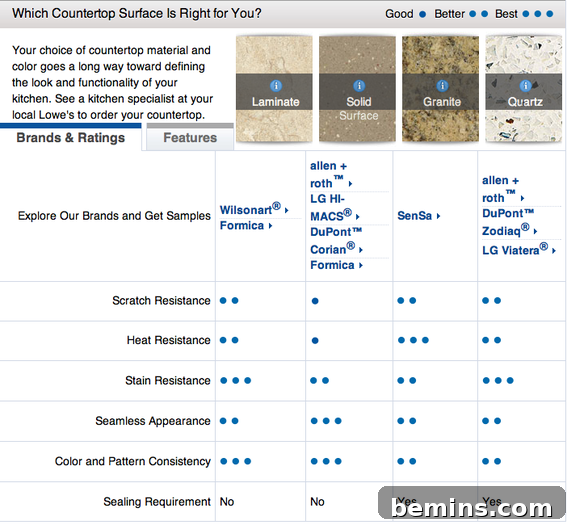
Task: Click the Stain Resistance row label
Action: tap(168, 380)
